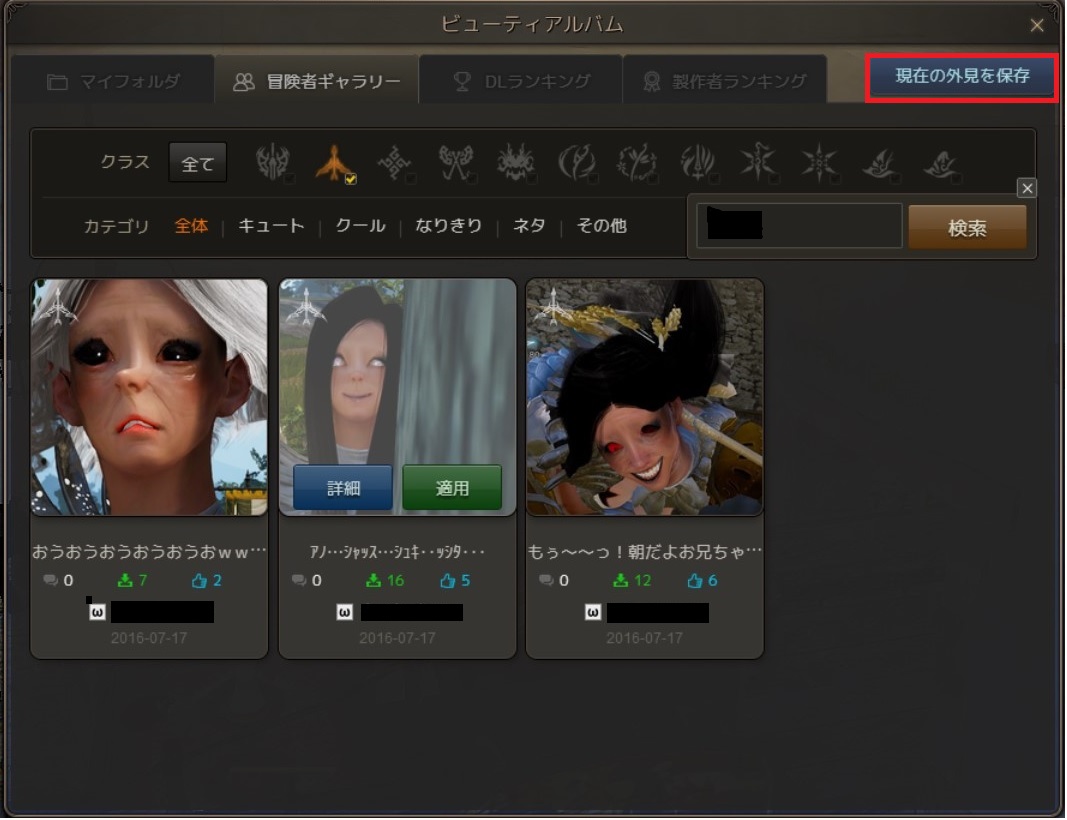Uncheck the yellow Ranger class checkbox
1067x820 pixels.
tap(350, 179)
